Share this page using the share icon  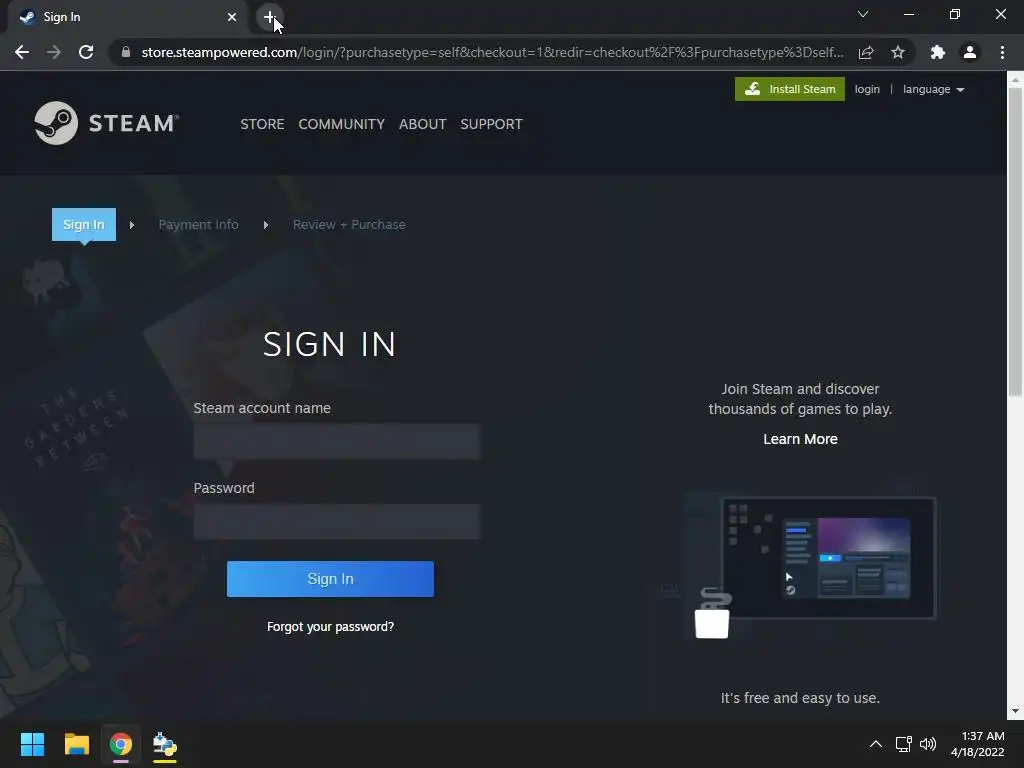(866, 52)
